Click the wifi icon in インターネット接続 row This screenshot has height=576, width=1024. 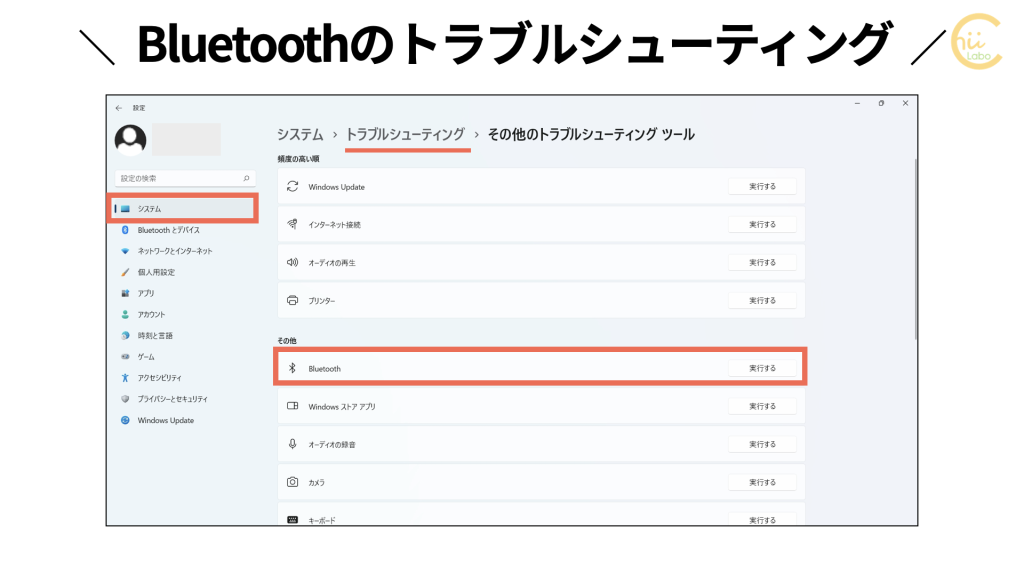pos(293,224)
